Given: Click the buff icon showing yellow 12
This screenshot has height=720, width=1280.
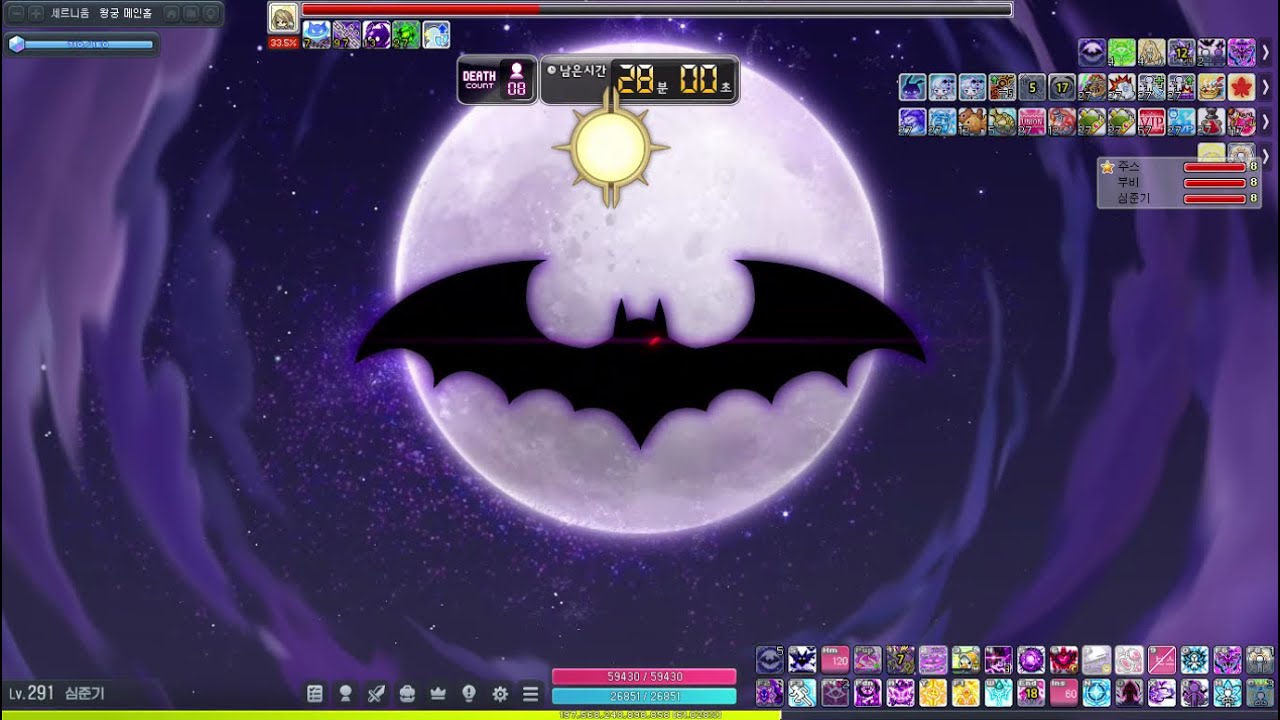Looking at the screenshot, I should (1182, 52).
